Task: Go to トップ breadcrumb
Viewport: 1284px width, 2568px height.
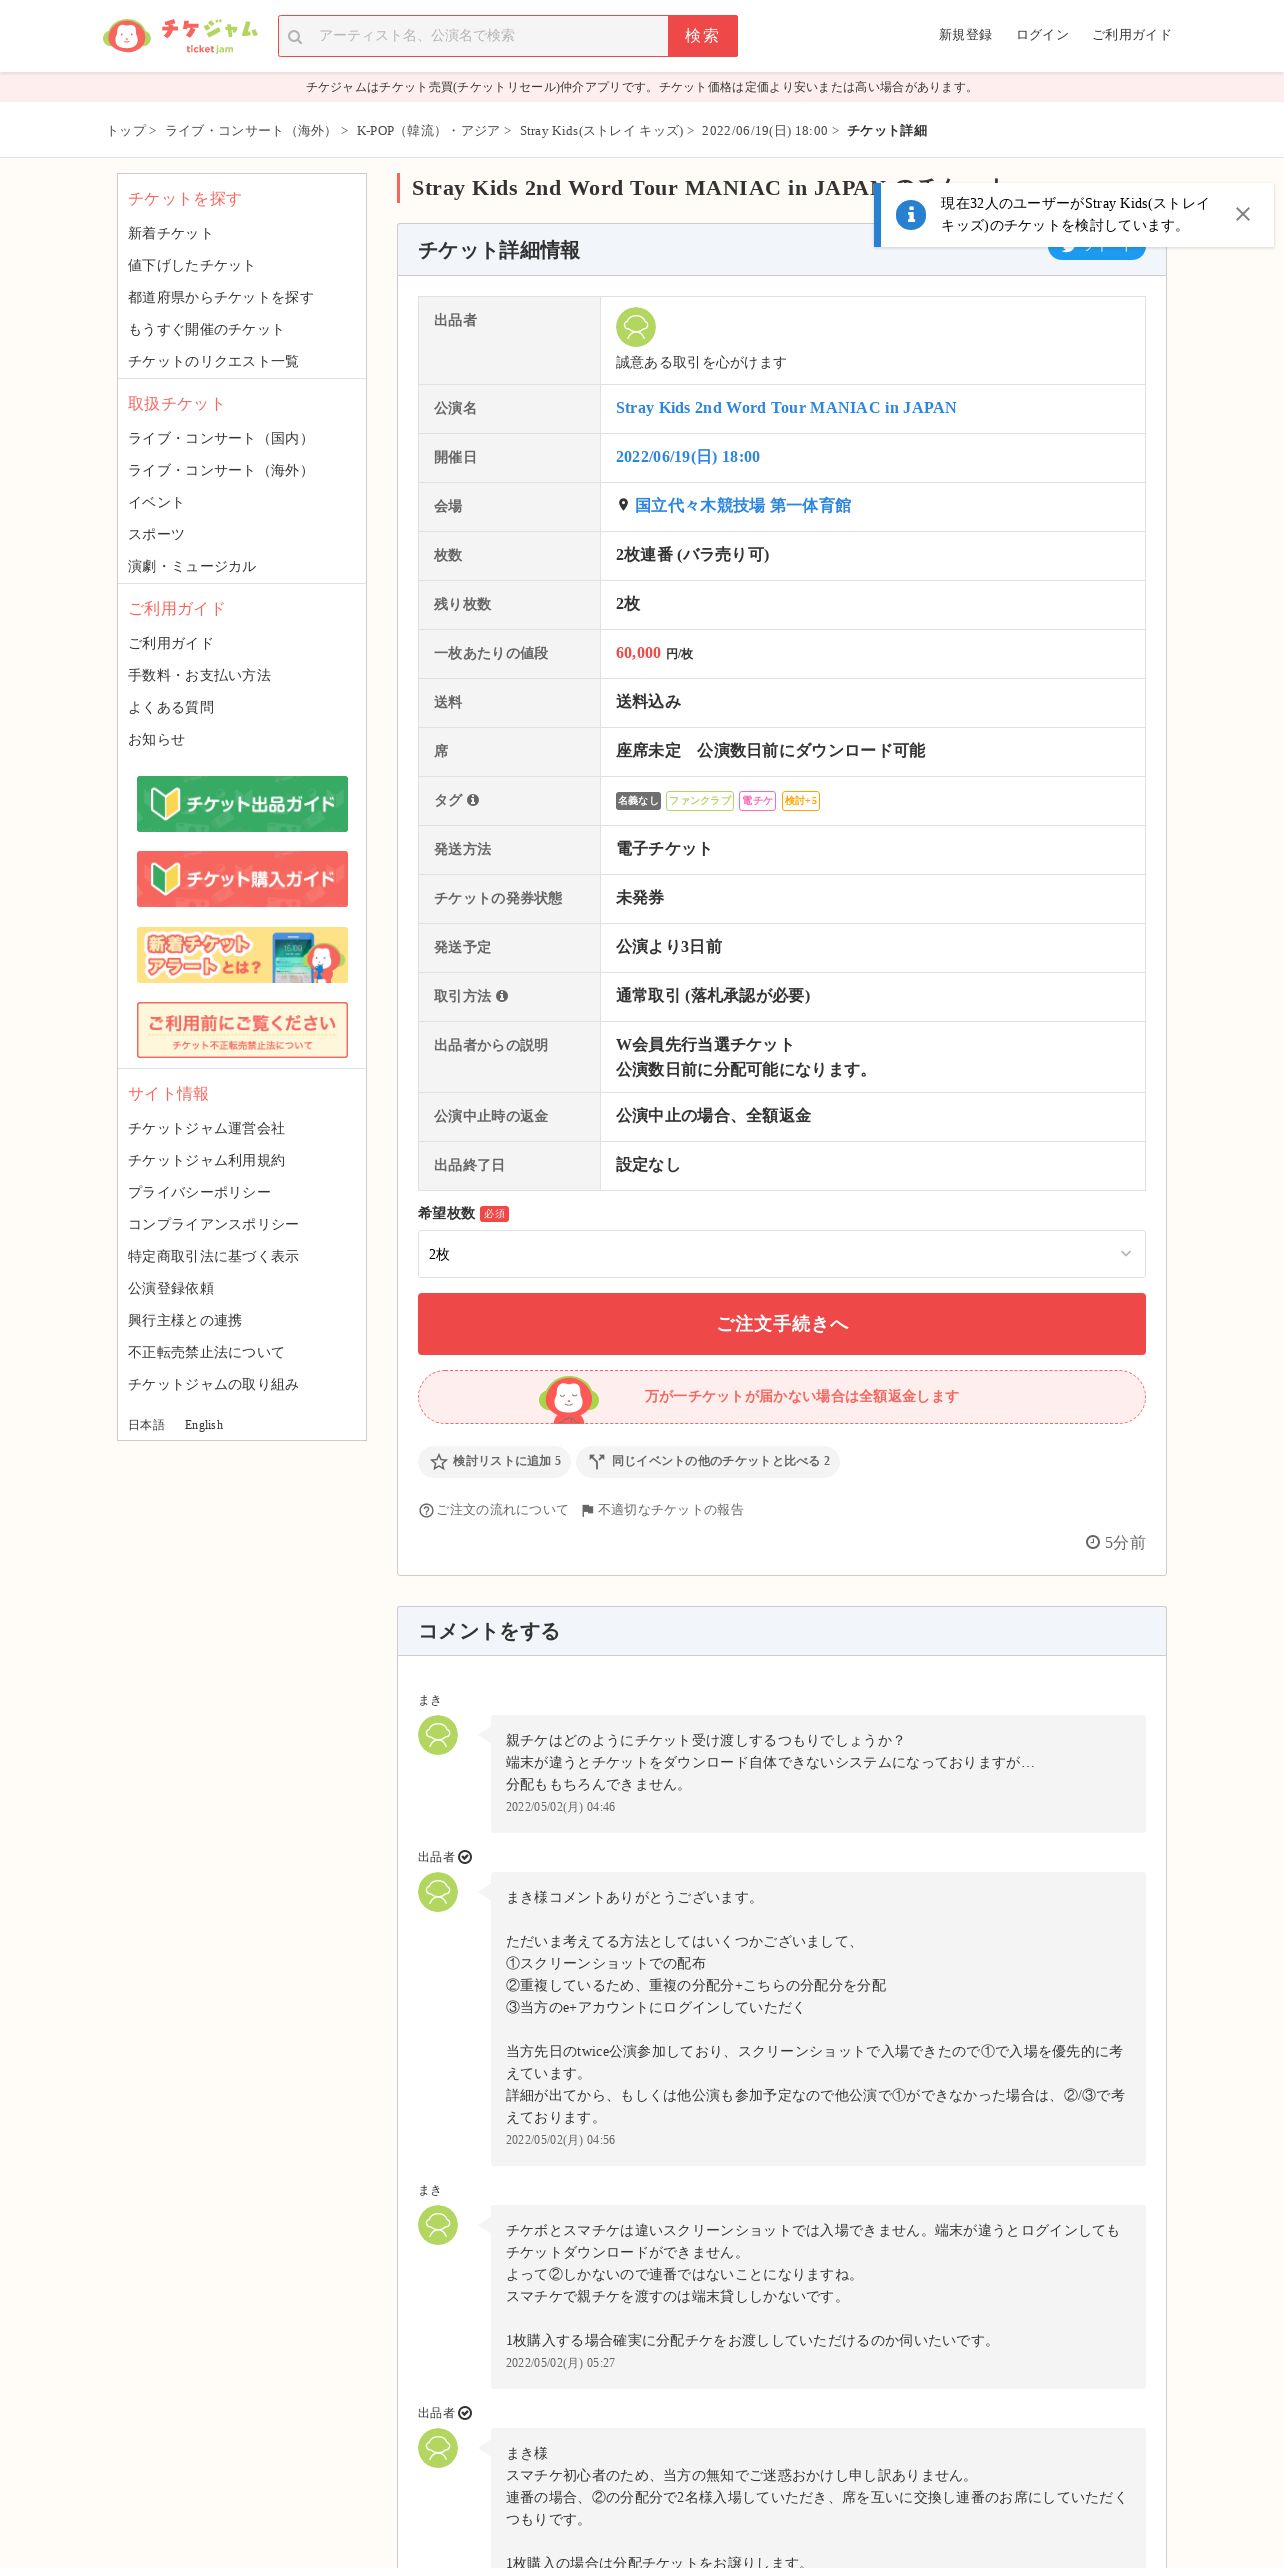Action: click(x=126, y=131)
